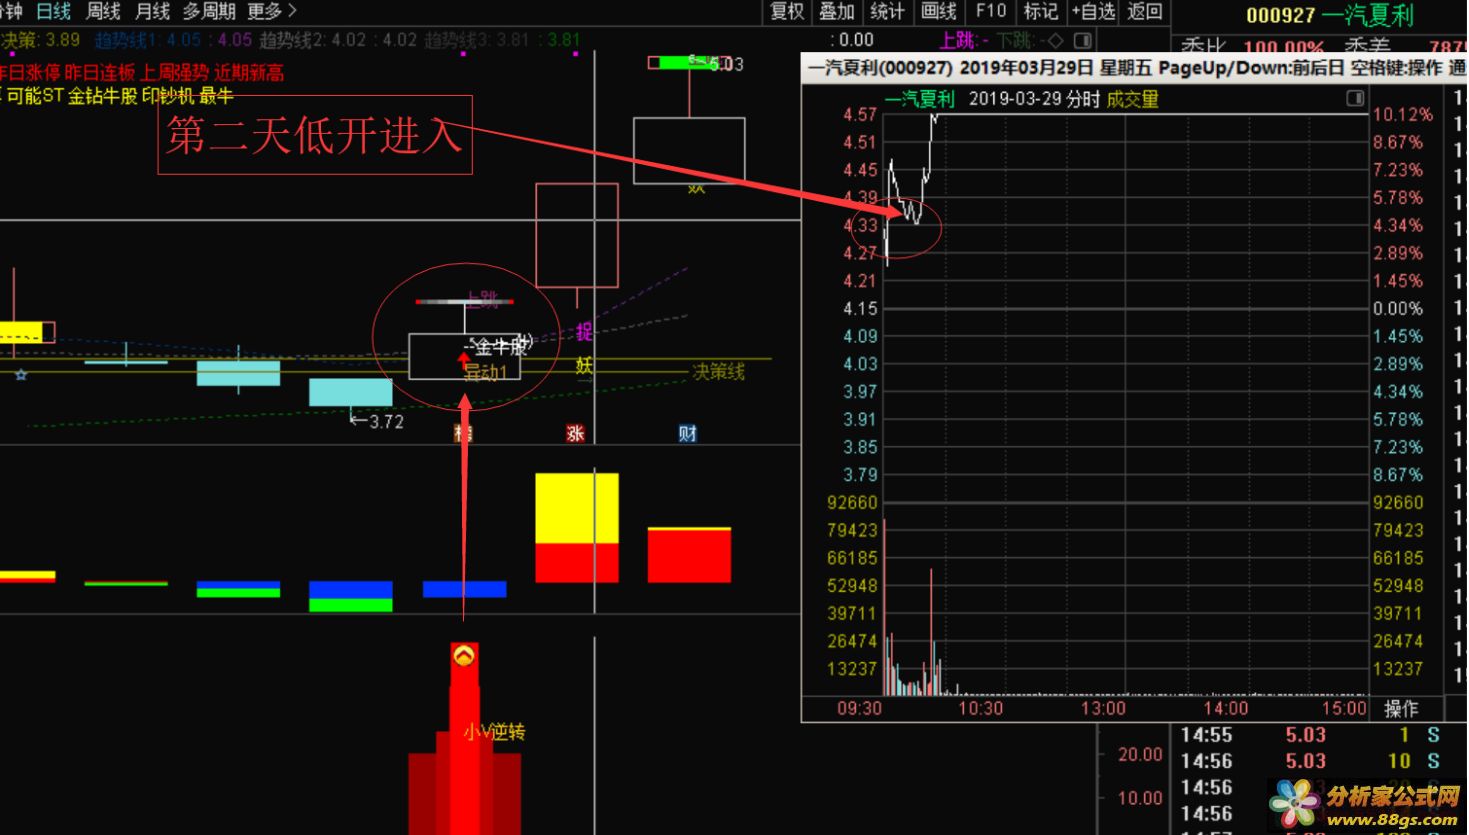The height and width of the screenshot is (835, 1469).
Task: Add stock with +自选 button
Action: pos(1093,11)
